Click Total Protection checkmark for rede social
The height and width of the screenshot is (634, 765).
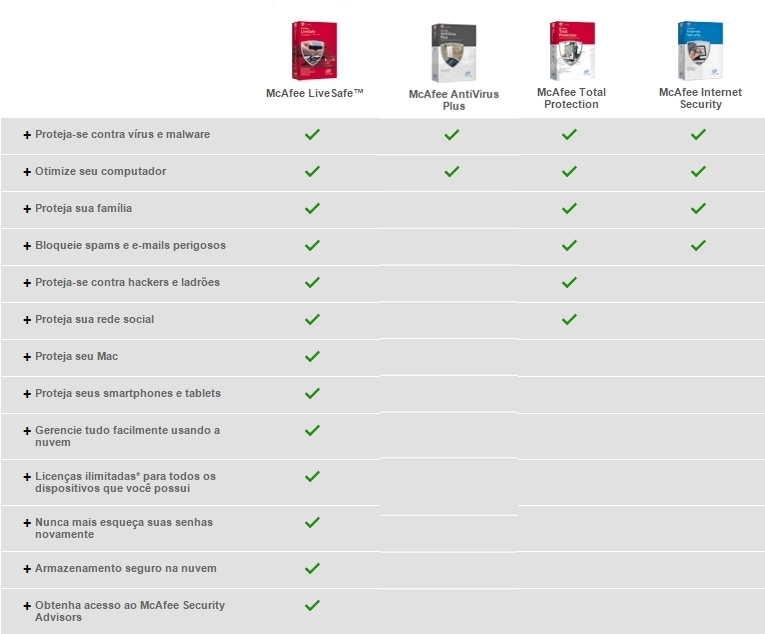coord(569,319)
